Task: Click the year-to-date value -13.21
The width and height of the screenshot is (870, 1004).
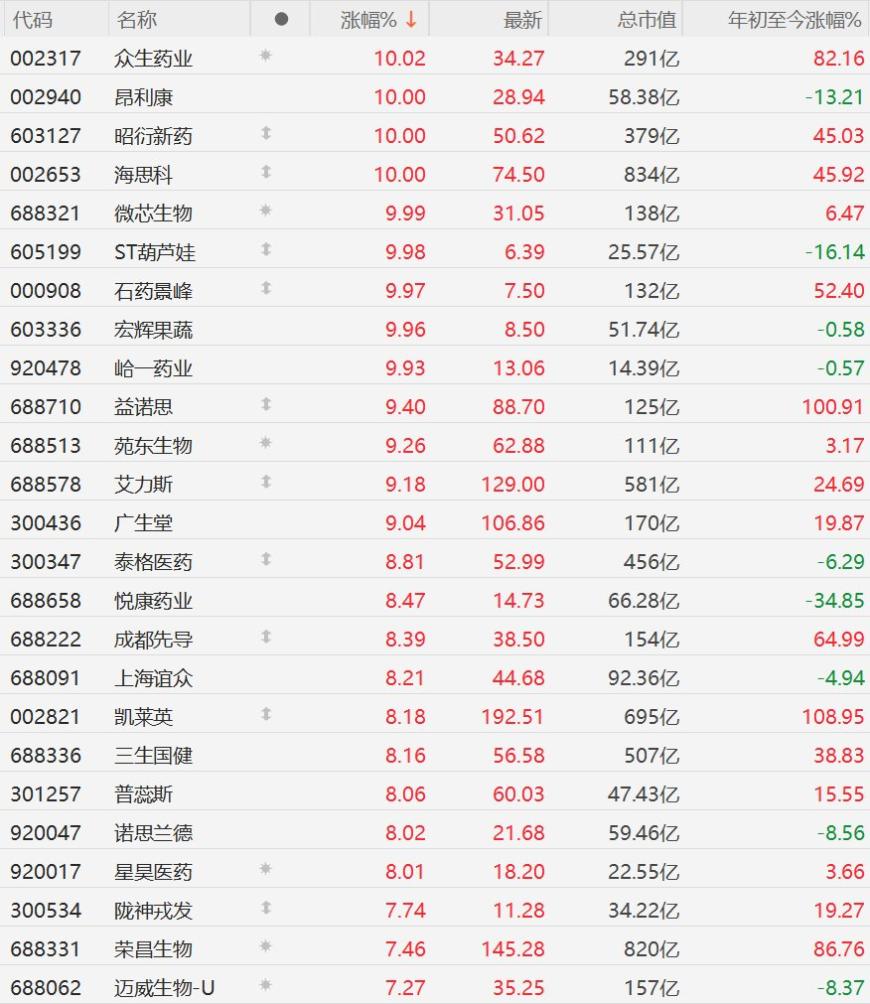Action: pos(835,97)
